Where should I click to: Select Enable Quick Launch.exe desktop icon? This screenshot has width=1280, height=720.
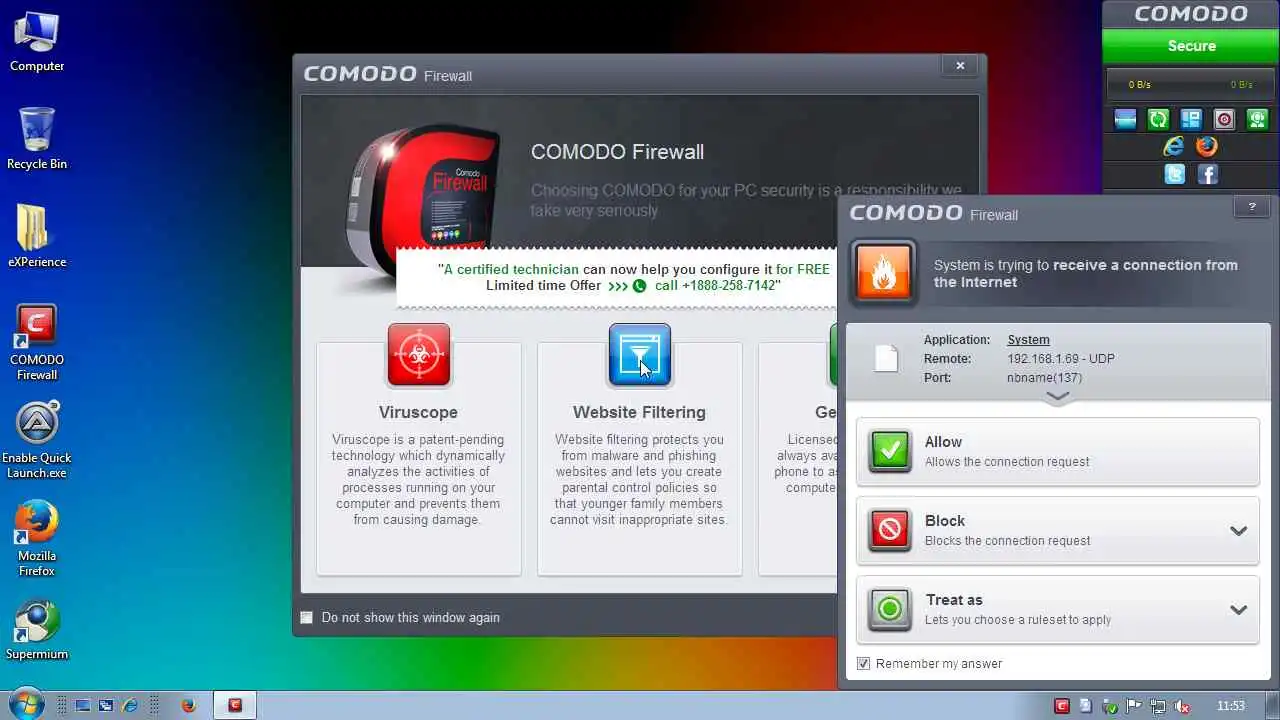[37, 440]
